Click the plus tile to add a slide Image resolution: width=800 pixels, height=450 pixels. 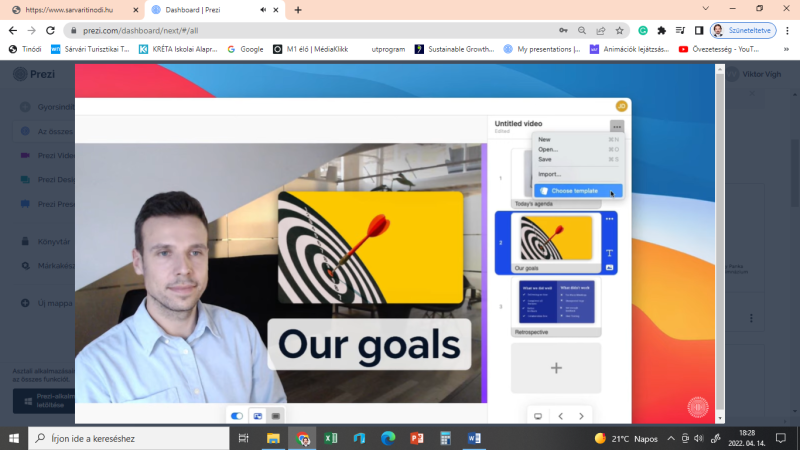pos(556,368)
